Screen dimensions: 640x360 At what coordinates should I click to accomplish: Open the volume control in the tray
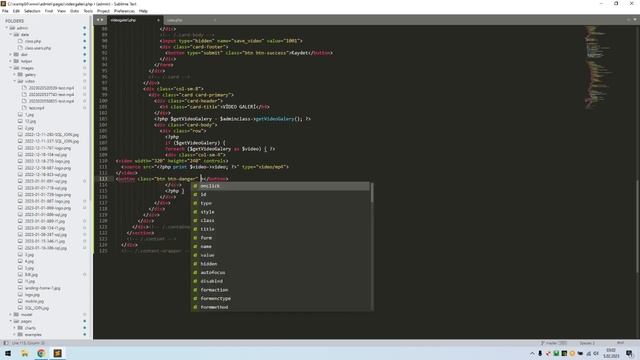596,353
